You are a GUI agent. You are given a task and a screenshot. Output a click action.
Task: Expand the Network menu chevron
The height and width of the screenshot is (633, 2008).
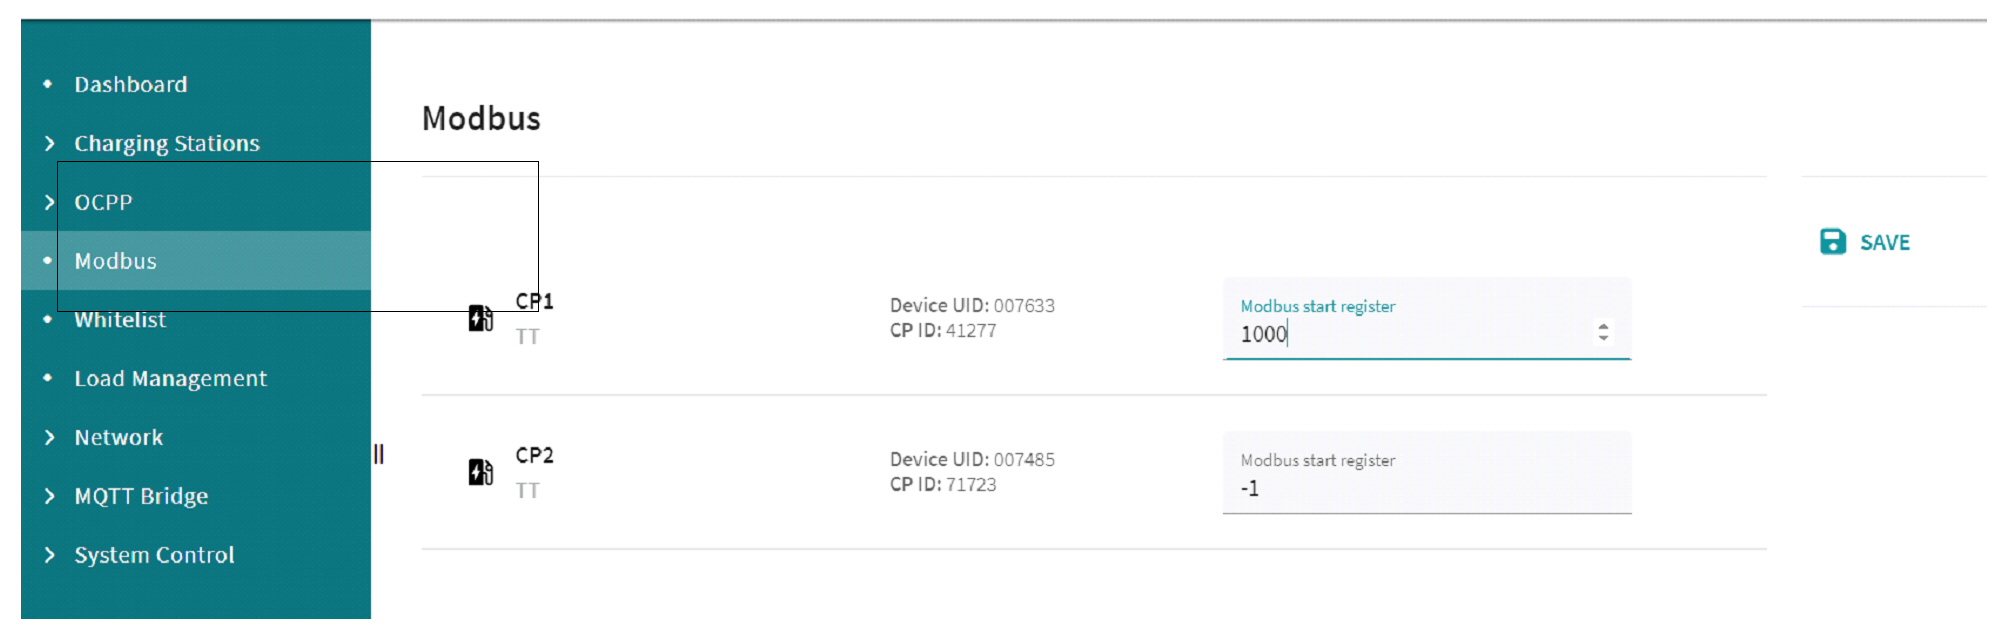coord(49,438)
